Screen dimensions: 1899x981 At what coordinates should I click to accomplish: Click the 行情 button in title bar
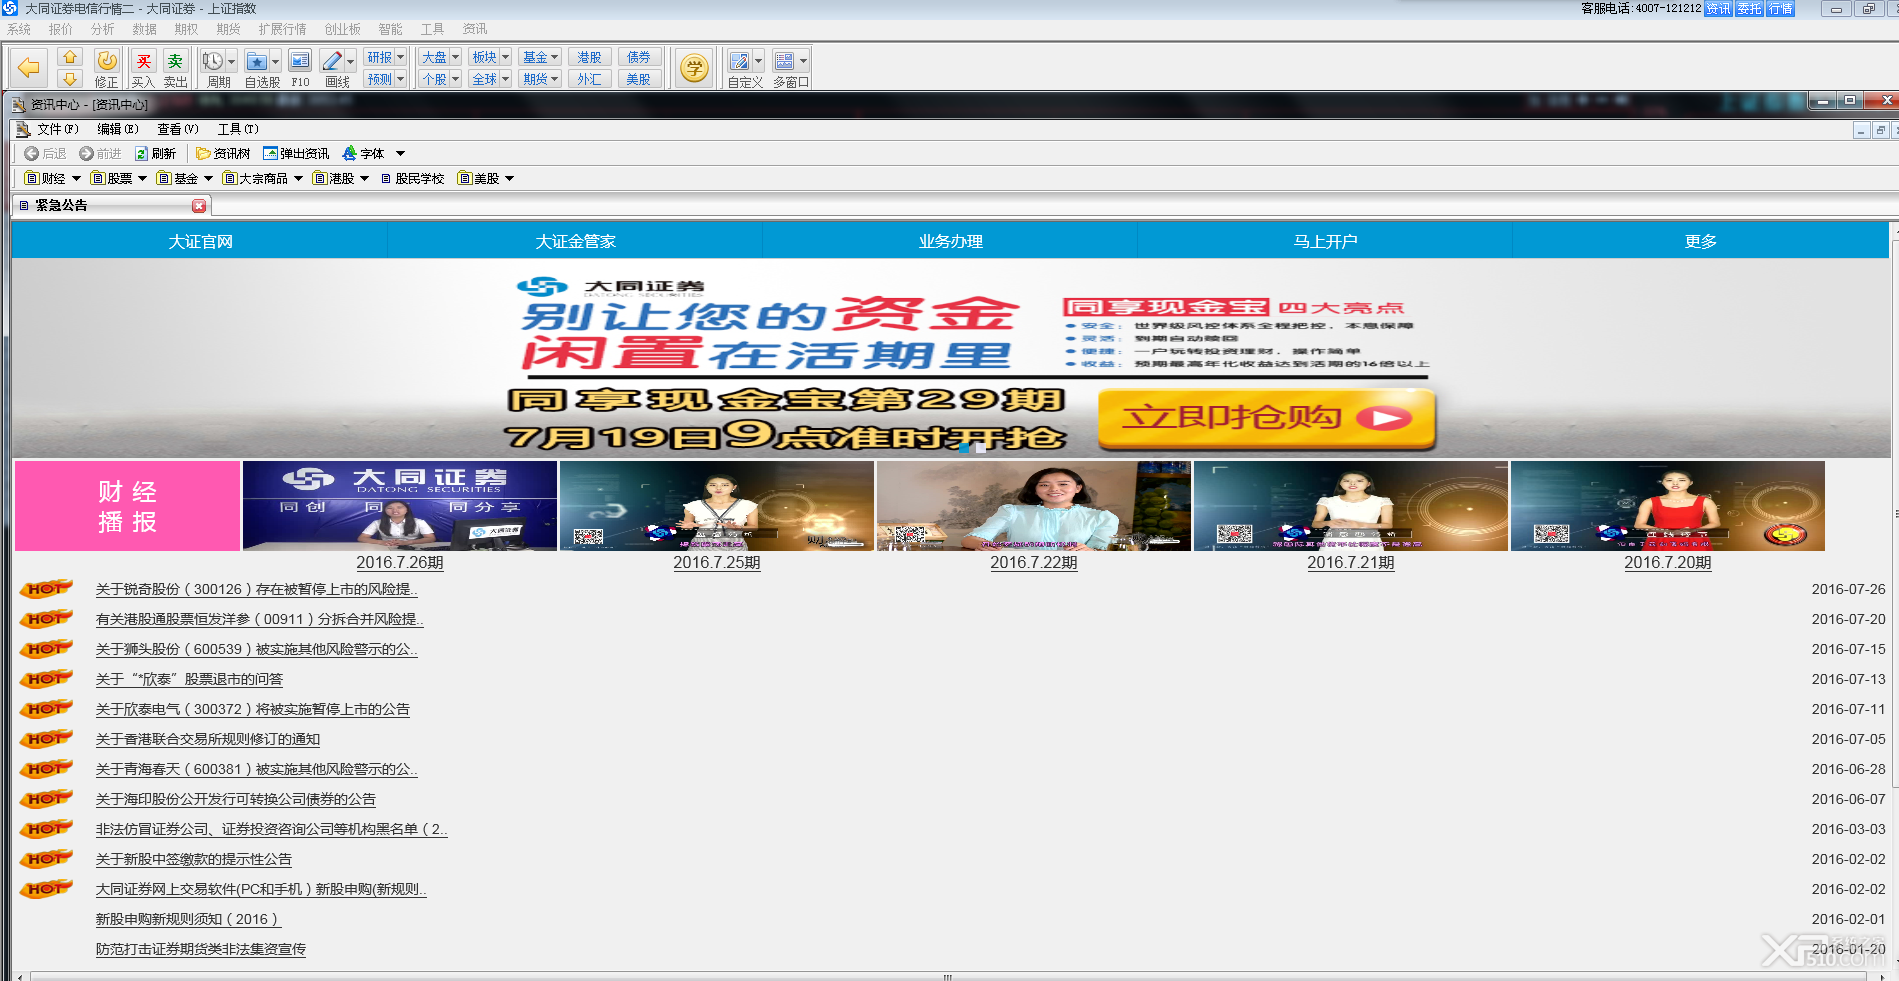pyautogui.click(x=1780, y=9)
